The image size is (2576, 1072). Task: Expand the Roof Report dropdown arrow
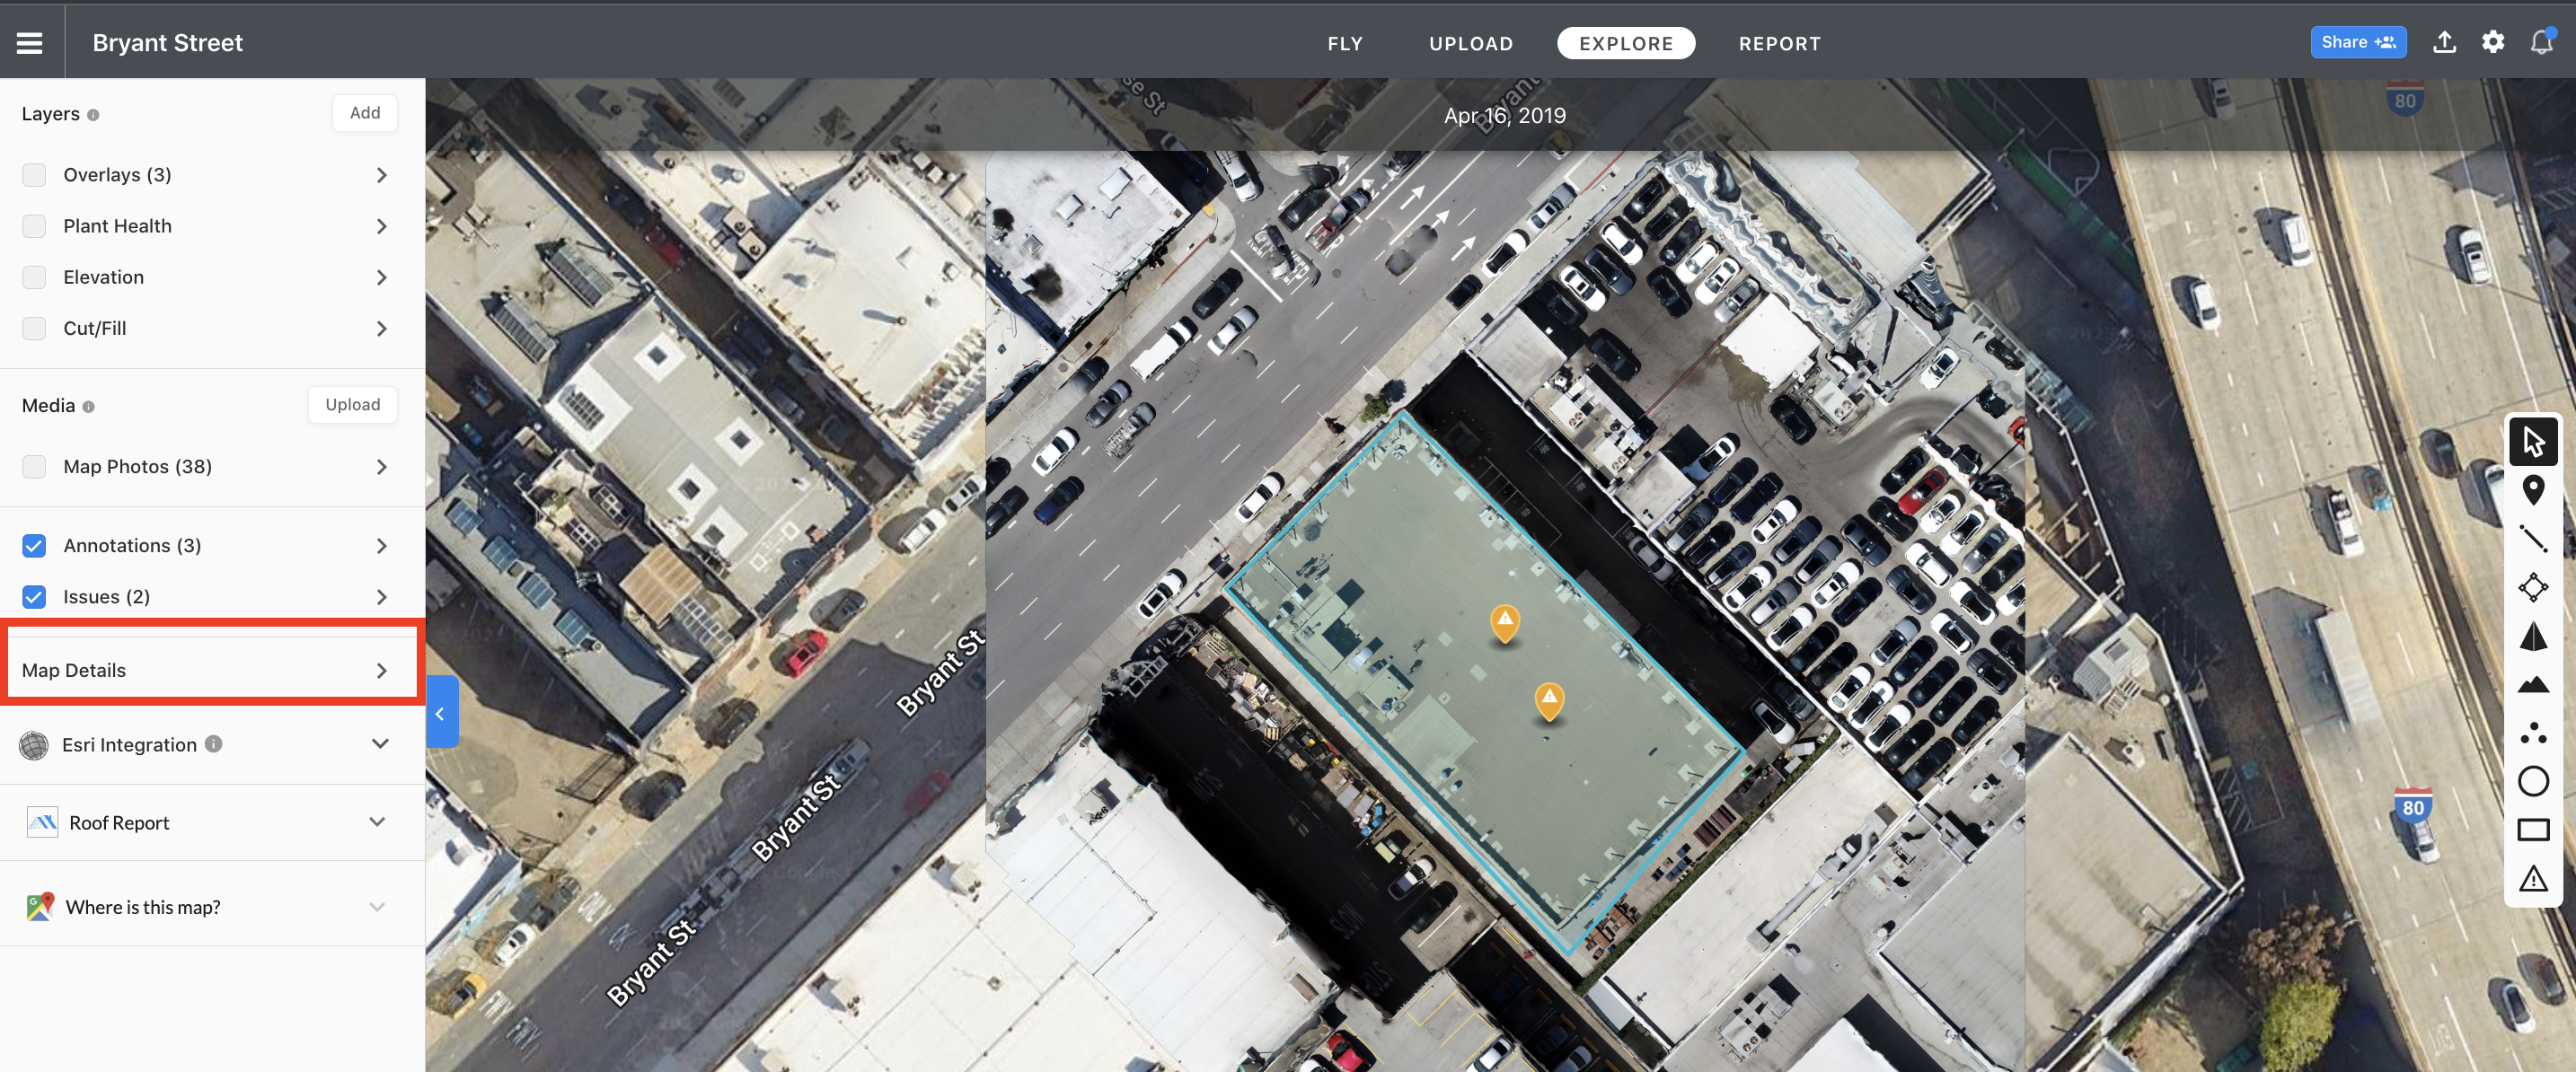coord(377,822)
